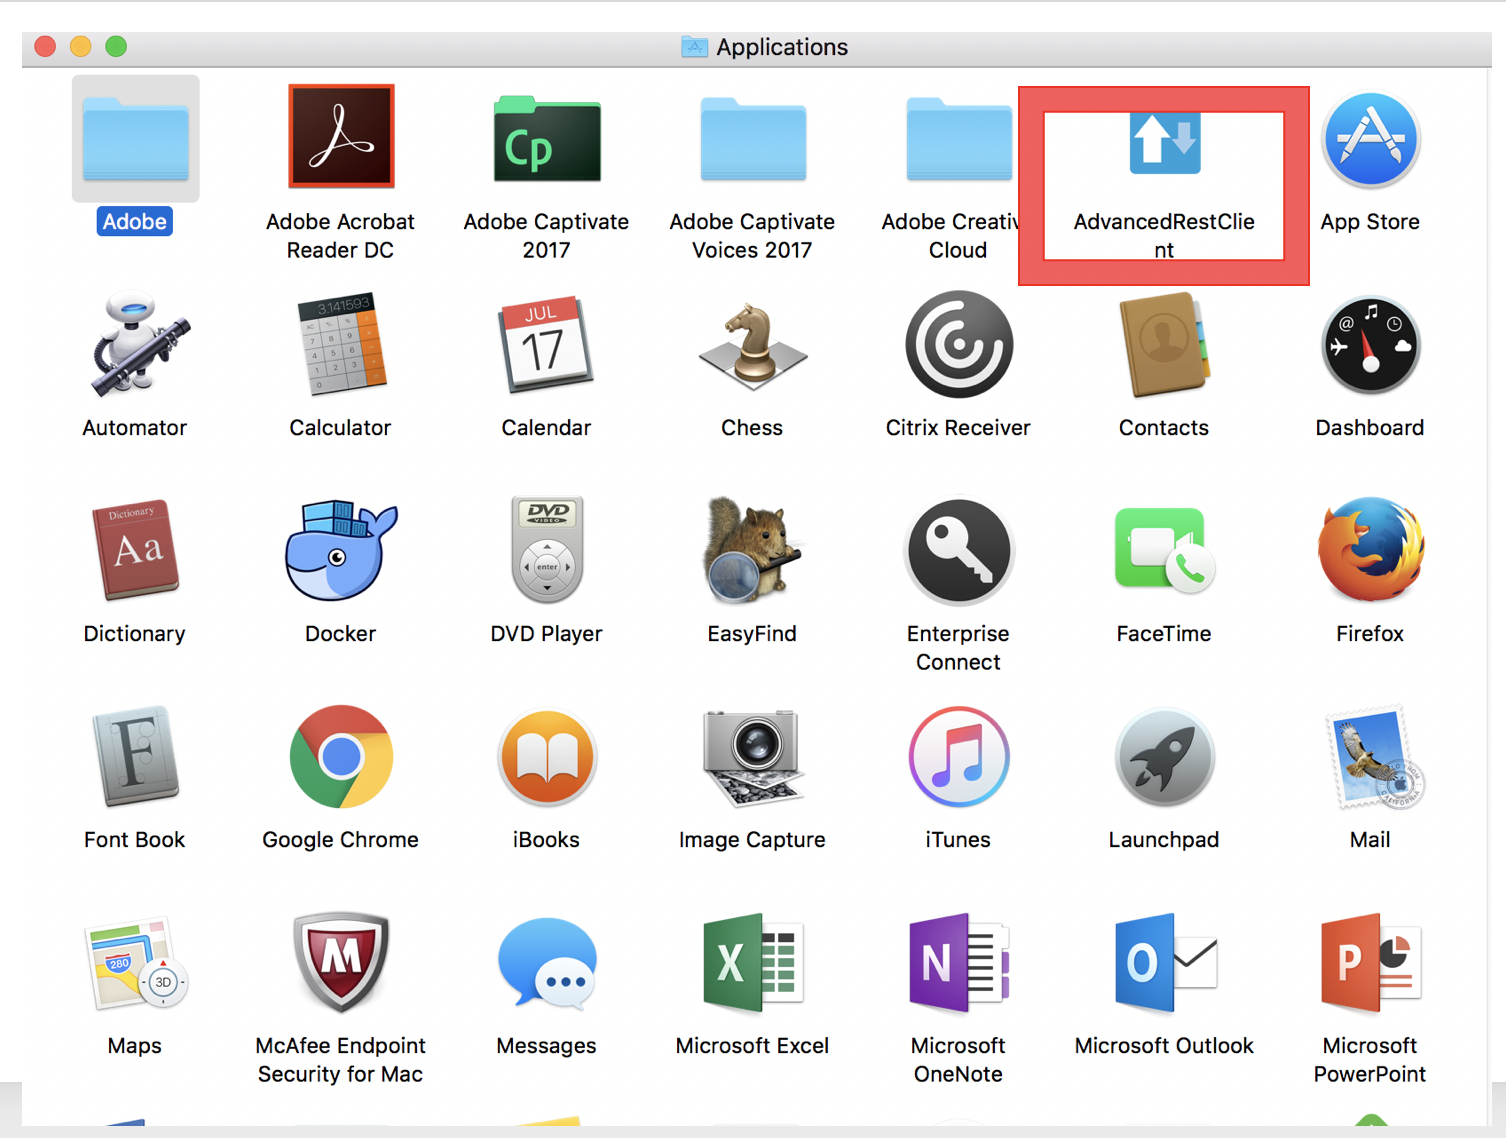1506x1138 pixels.
Task: Open Google Chrome application
Action: click(x=341, y=757)
